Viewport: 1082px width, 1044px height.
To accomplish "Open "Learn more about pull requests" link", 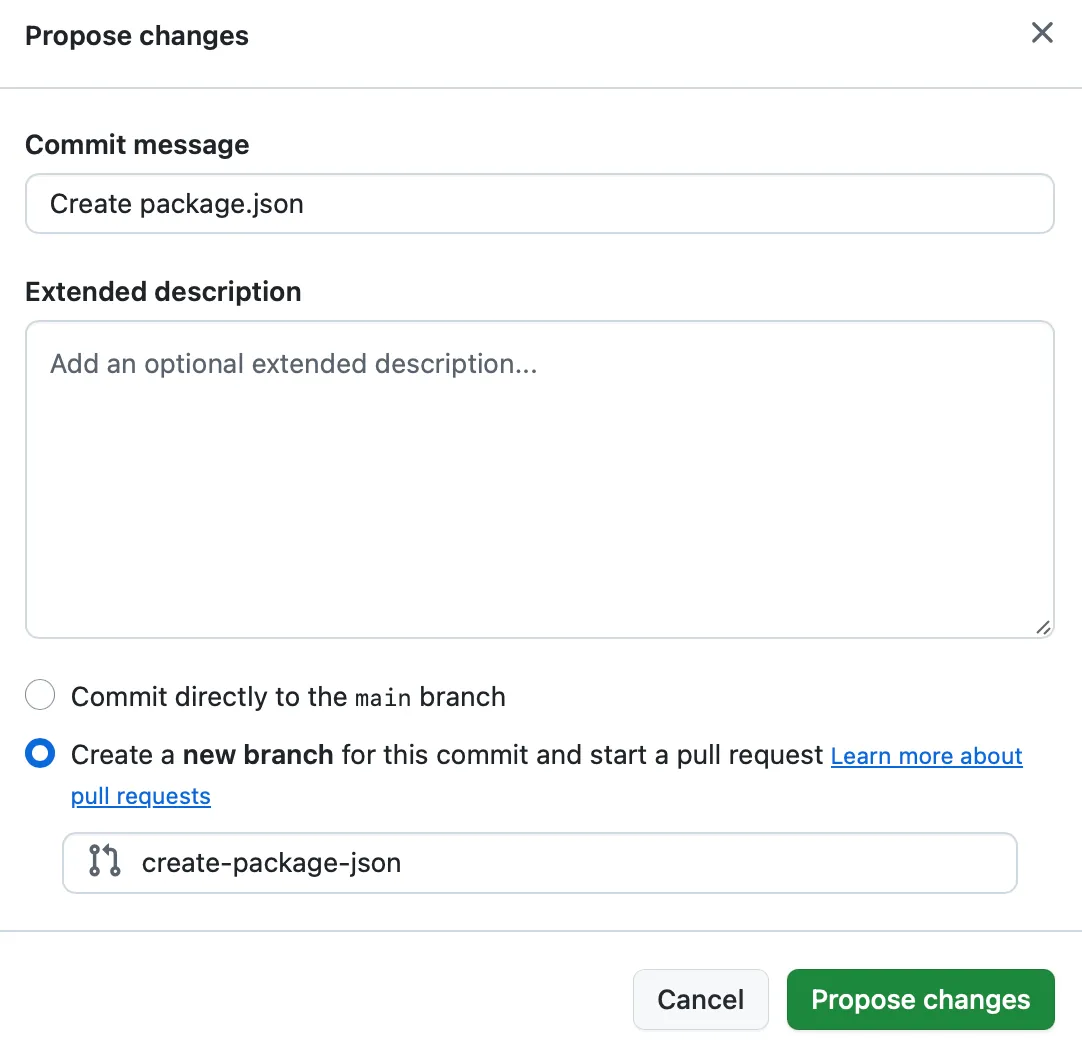I will pyautogui.click(x=926, y=756).
